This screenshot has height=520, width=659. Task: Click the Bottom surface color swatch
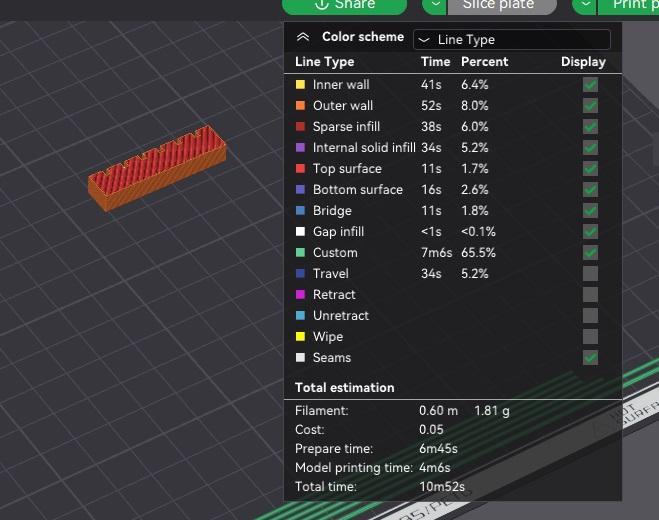[300, 190]
